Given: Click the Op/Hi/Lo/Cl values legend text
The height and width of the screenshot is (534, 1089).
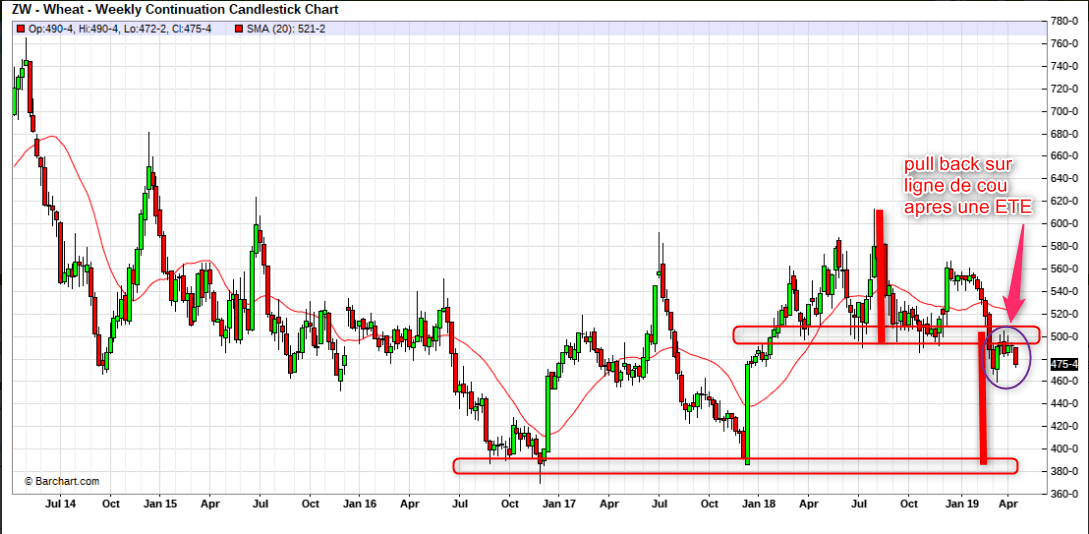Looking at the screenshot, I should (x=120, y=29).
